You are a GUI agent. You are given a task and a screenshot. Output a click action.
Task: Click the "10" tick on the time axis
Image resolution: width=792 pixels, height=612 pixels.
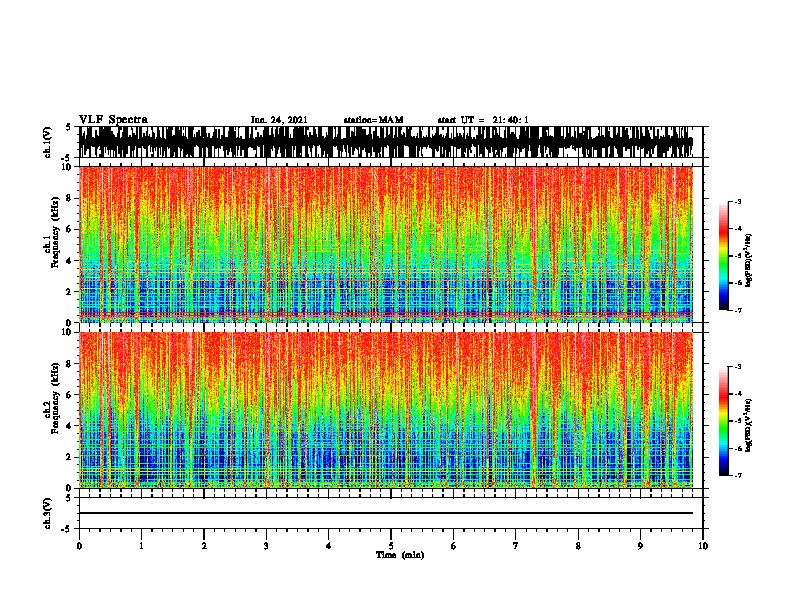(x=703, y=546)
